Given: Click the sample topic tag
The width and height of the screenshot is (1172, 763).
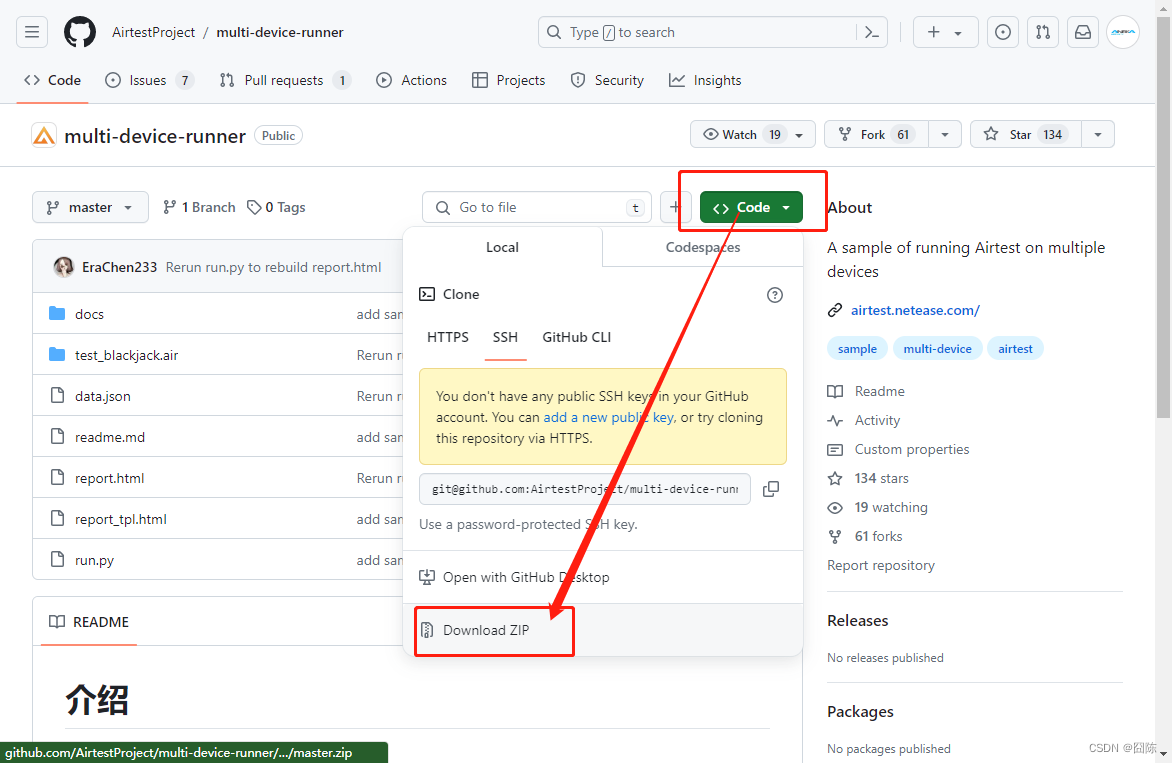Looking at the screenshot, I should (x=857, y=349).
